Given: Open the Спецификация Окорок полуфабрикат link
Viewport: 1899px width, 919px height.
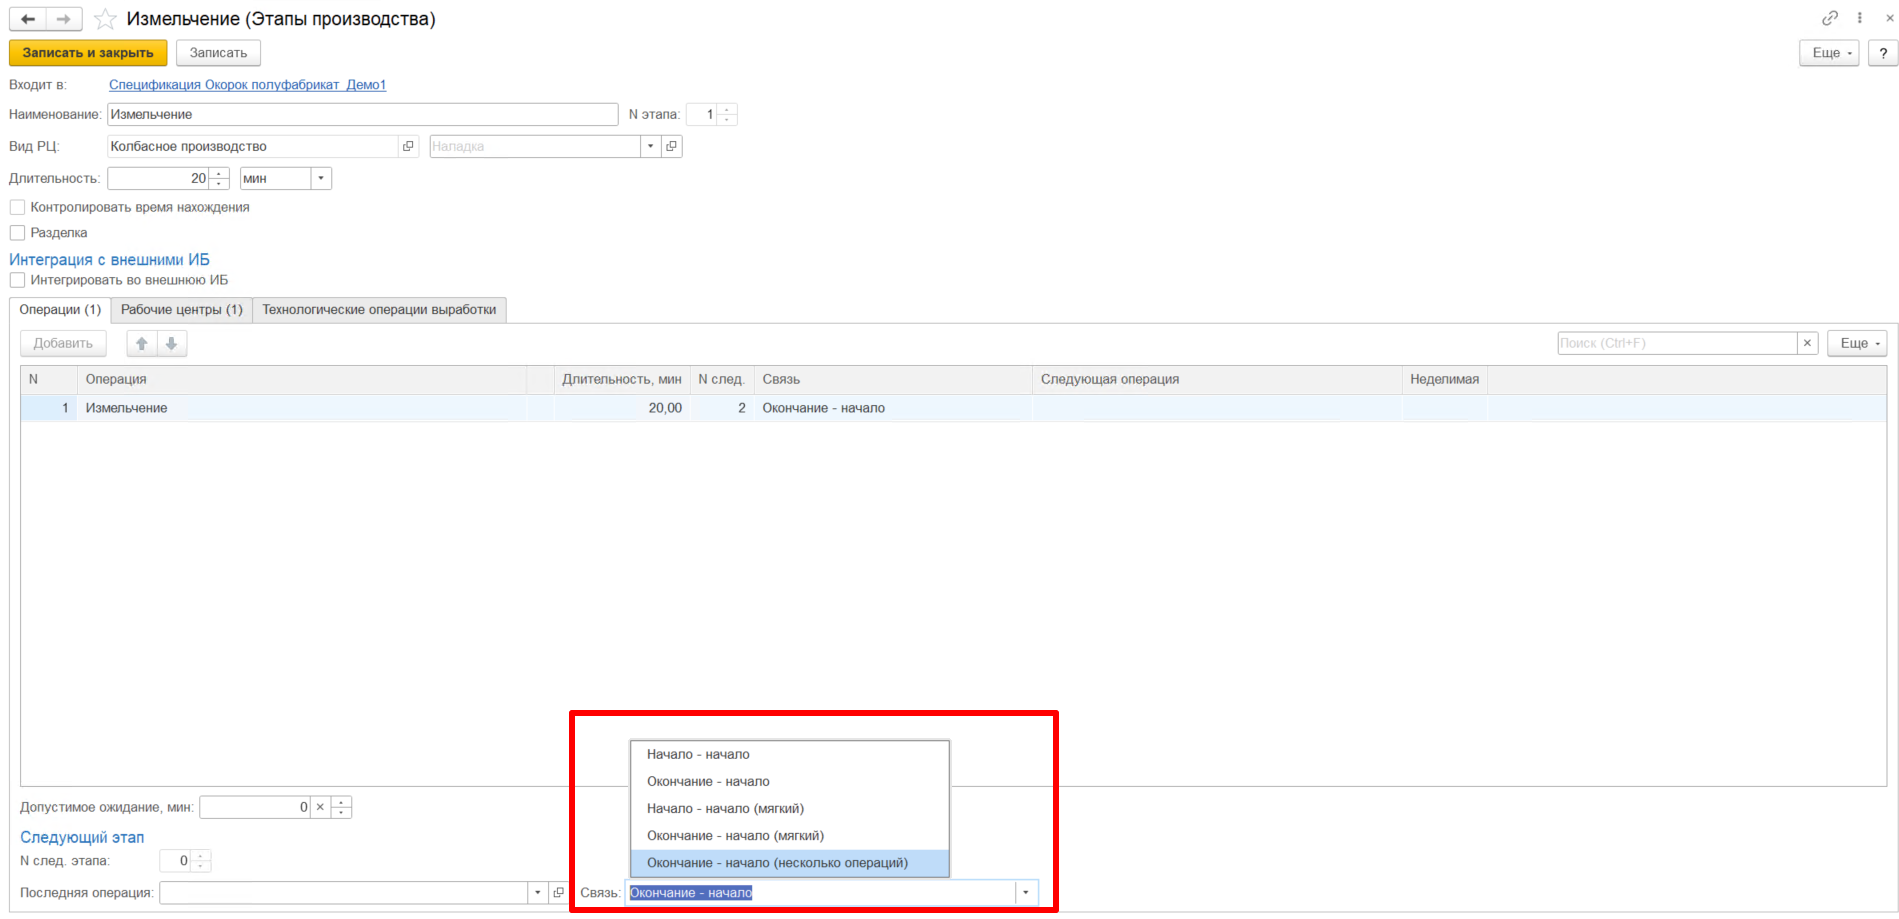Looking at the screenshot, I should [247, 85].
